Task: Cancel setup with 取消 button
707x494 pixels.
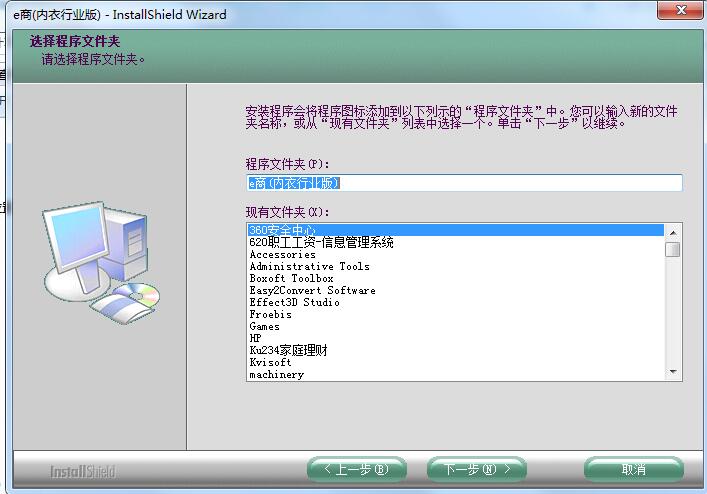Action: 634,470
